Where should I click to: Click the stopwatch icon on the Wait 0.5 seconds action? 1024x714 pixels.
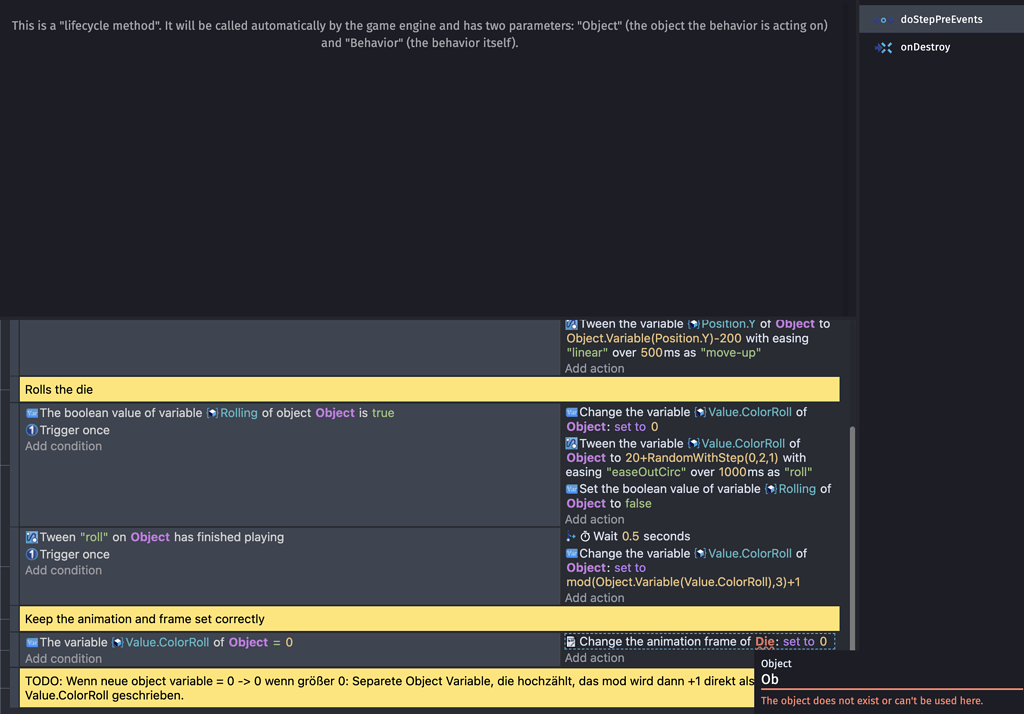585,536
